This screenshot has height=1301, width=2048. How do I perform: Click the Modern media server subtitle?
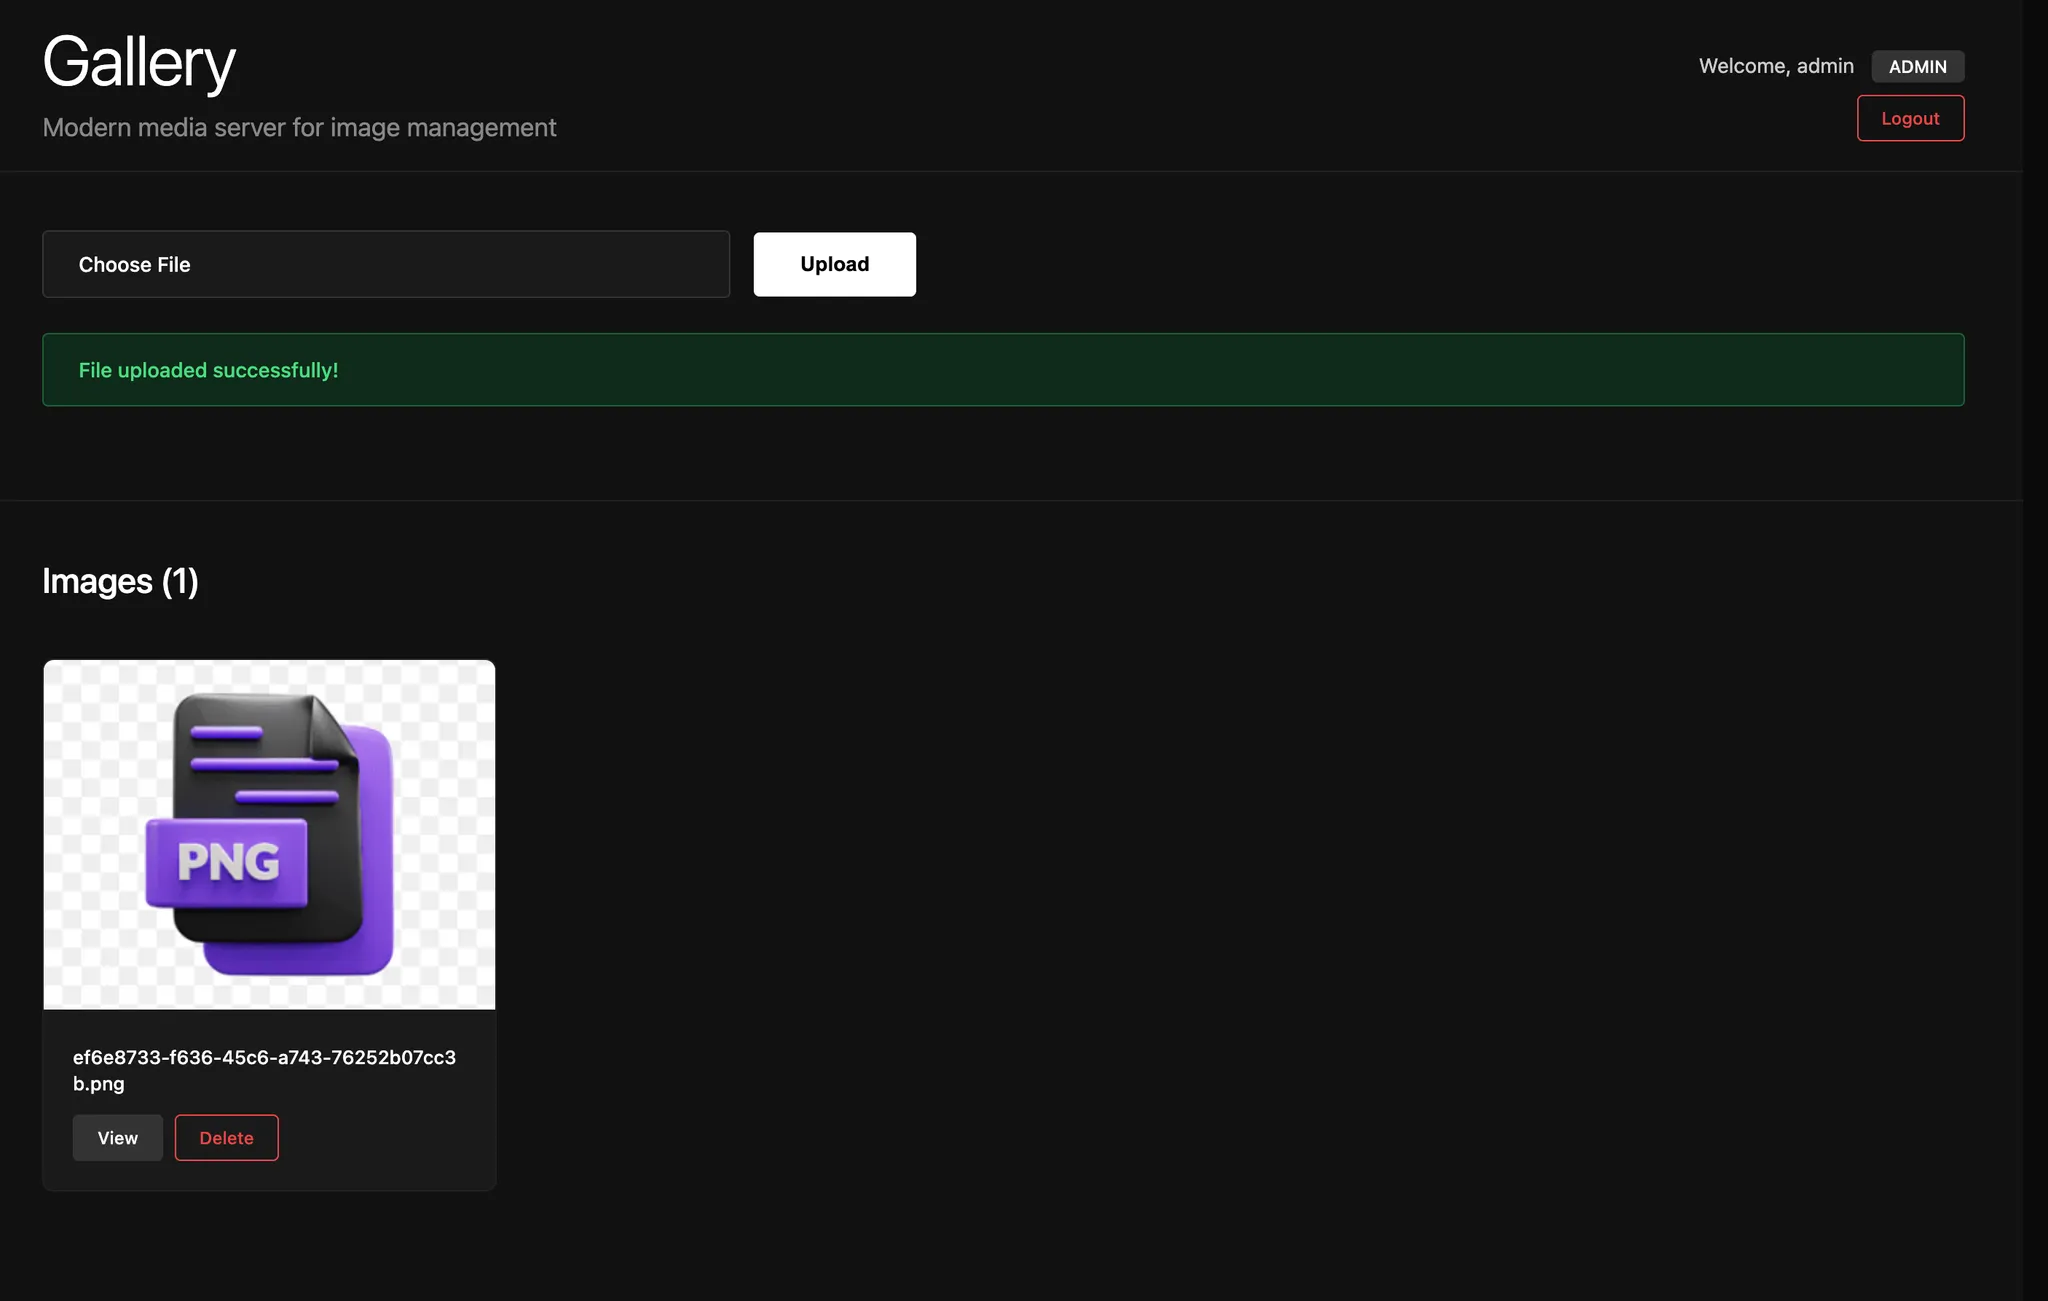point(299,128)
